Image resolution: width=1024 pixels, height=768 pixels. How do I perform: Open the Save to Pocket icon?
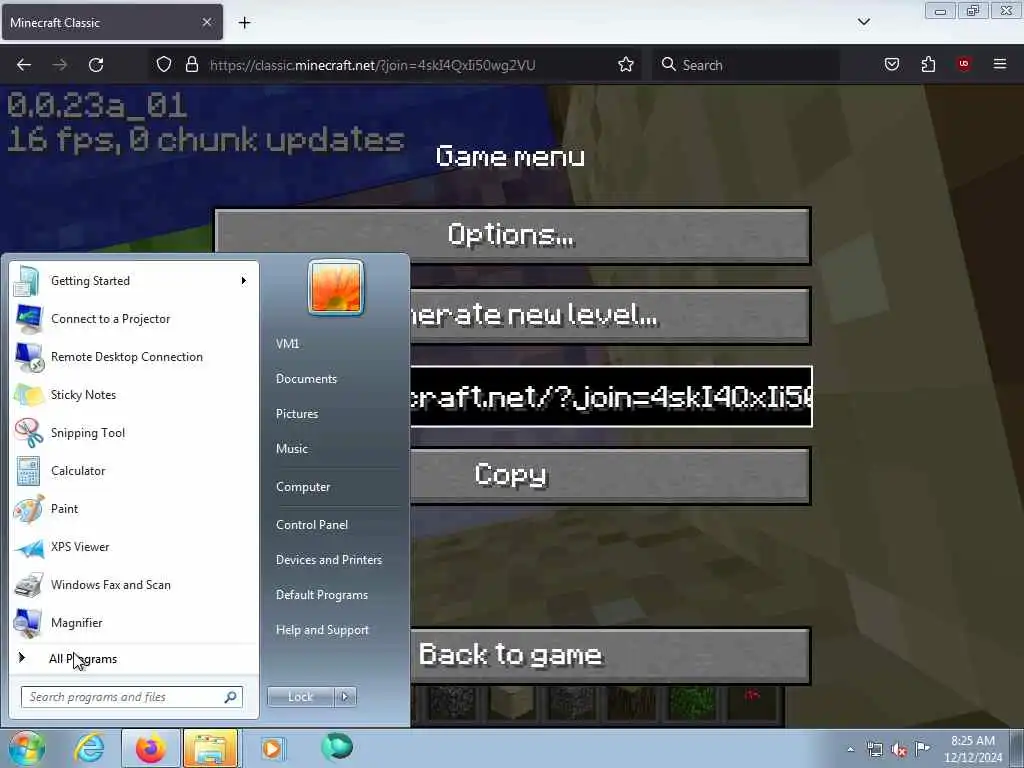coord(891,64)
